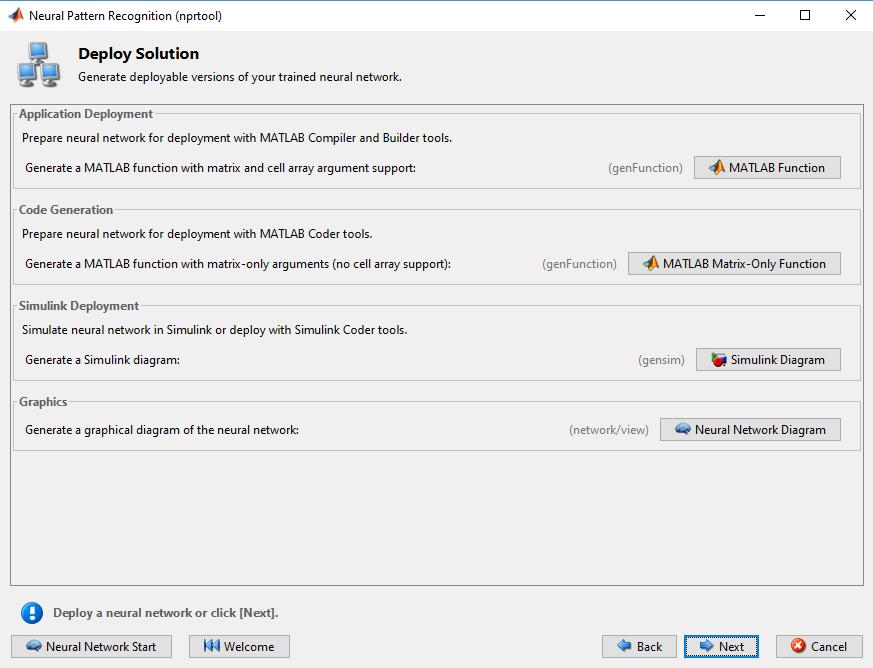Screen dimensions: 873x668
Task: Click 'Generate a Simulink diagram:' text
Action: pyautogui.click(x=102, y=360)
